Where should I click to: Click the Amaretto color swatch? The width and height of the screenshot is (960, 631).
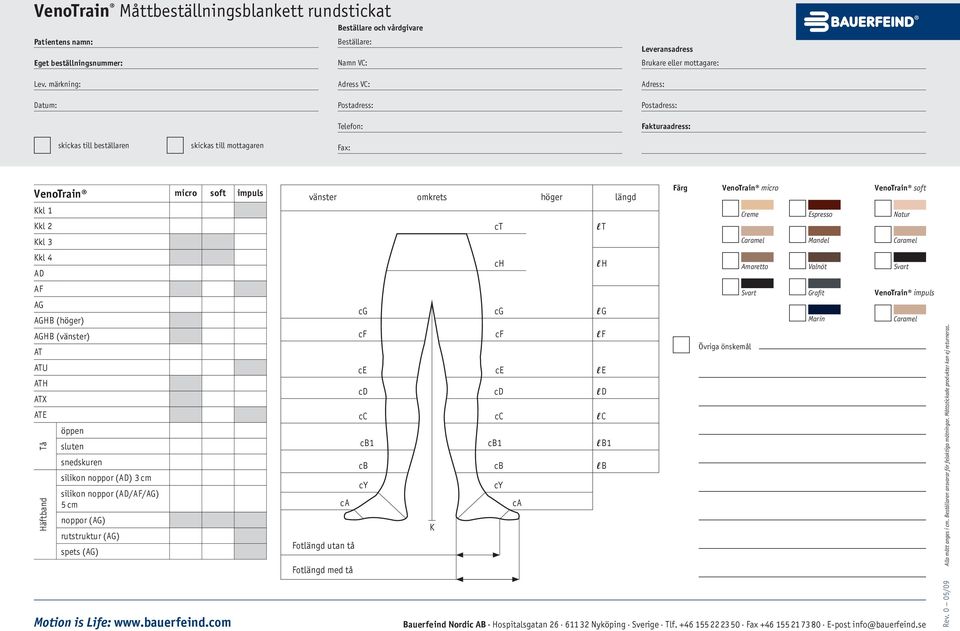757,257
